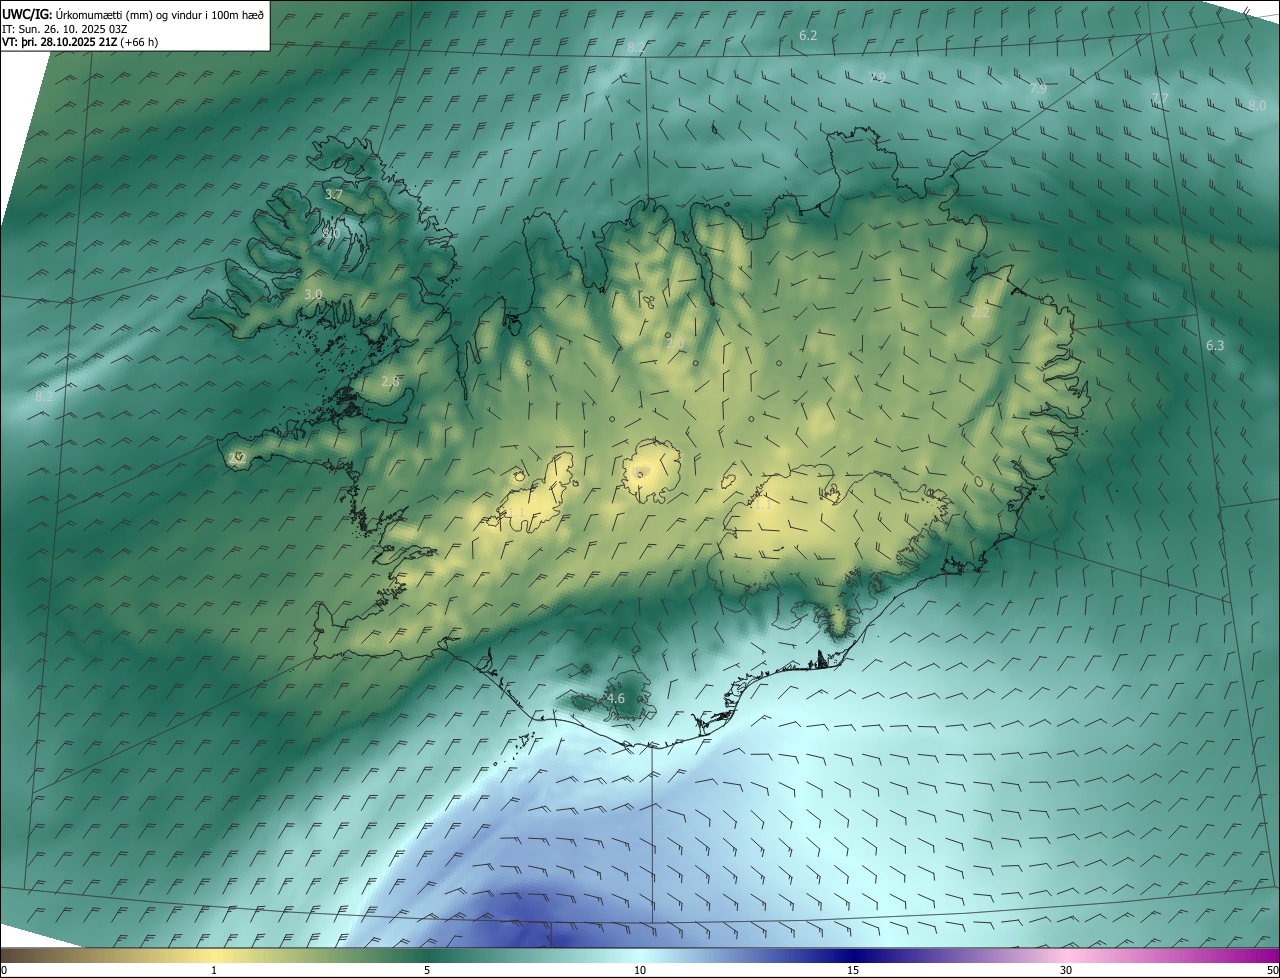Screen dimensions: 1280x978
Task: Click the 50 tick on the color scale
Action: pyautogui.click(x=1272, y=970)
